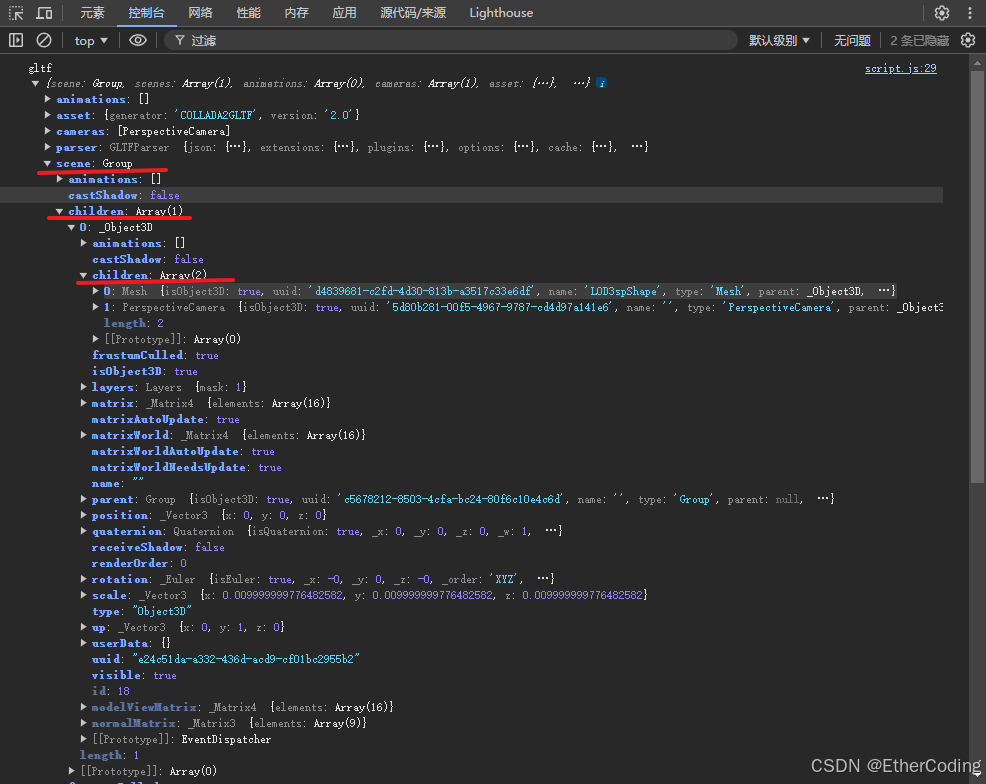Open the Lighthouse tab
Screen dimensions: 986x784
[501, 13]
